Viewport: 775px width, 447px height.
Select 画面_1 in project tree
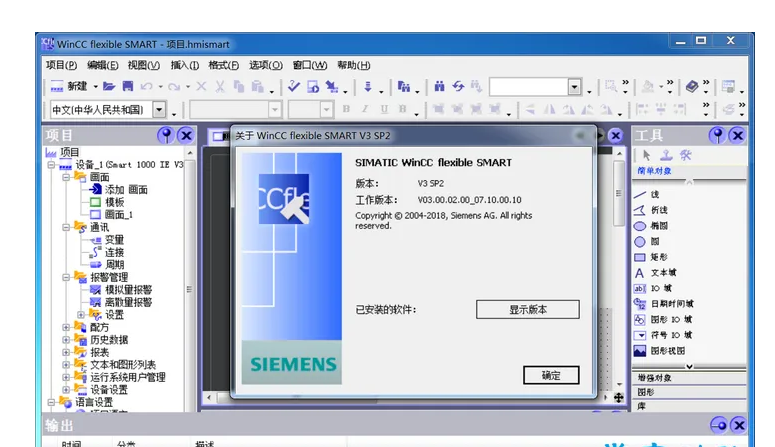coord(111,215)
